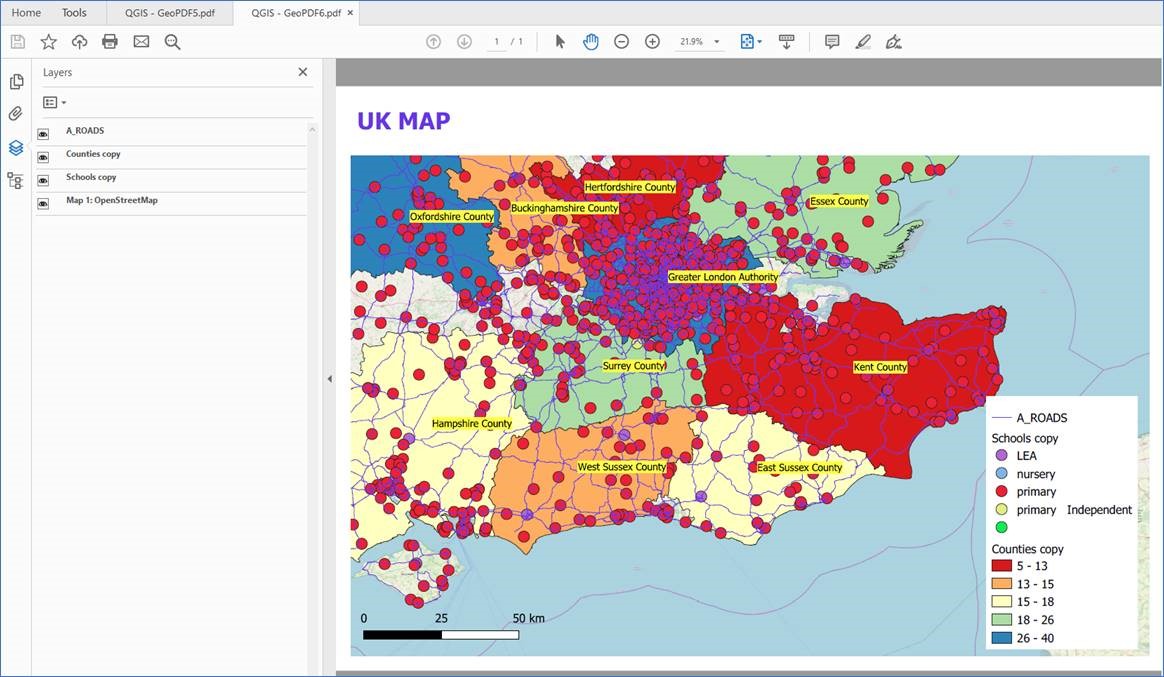Open the Layers panel options menu

click(x=54, y=102)
